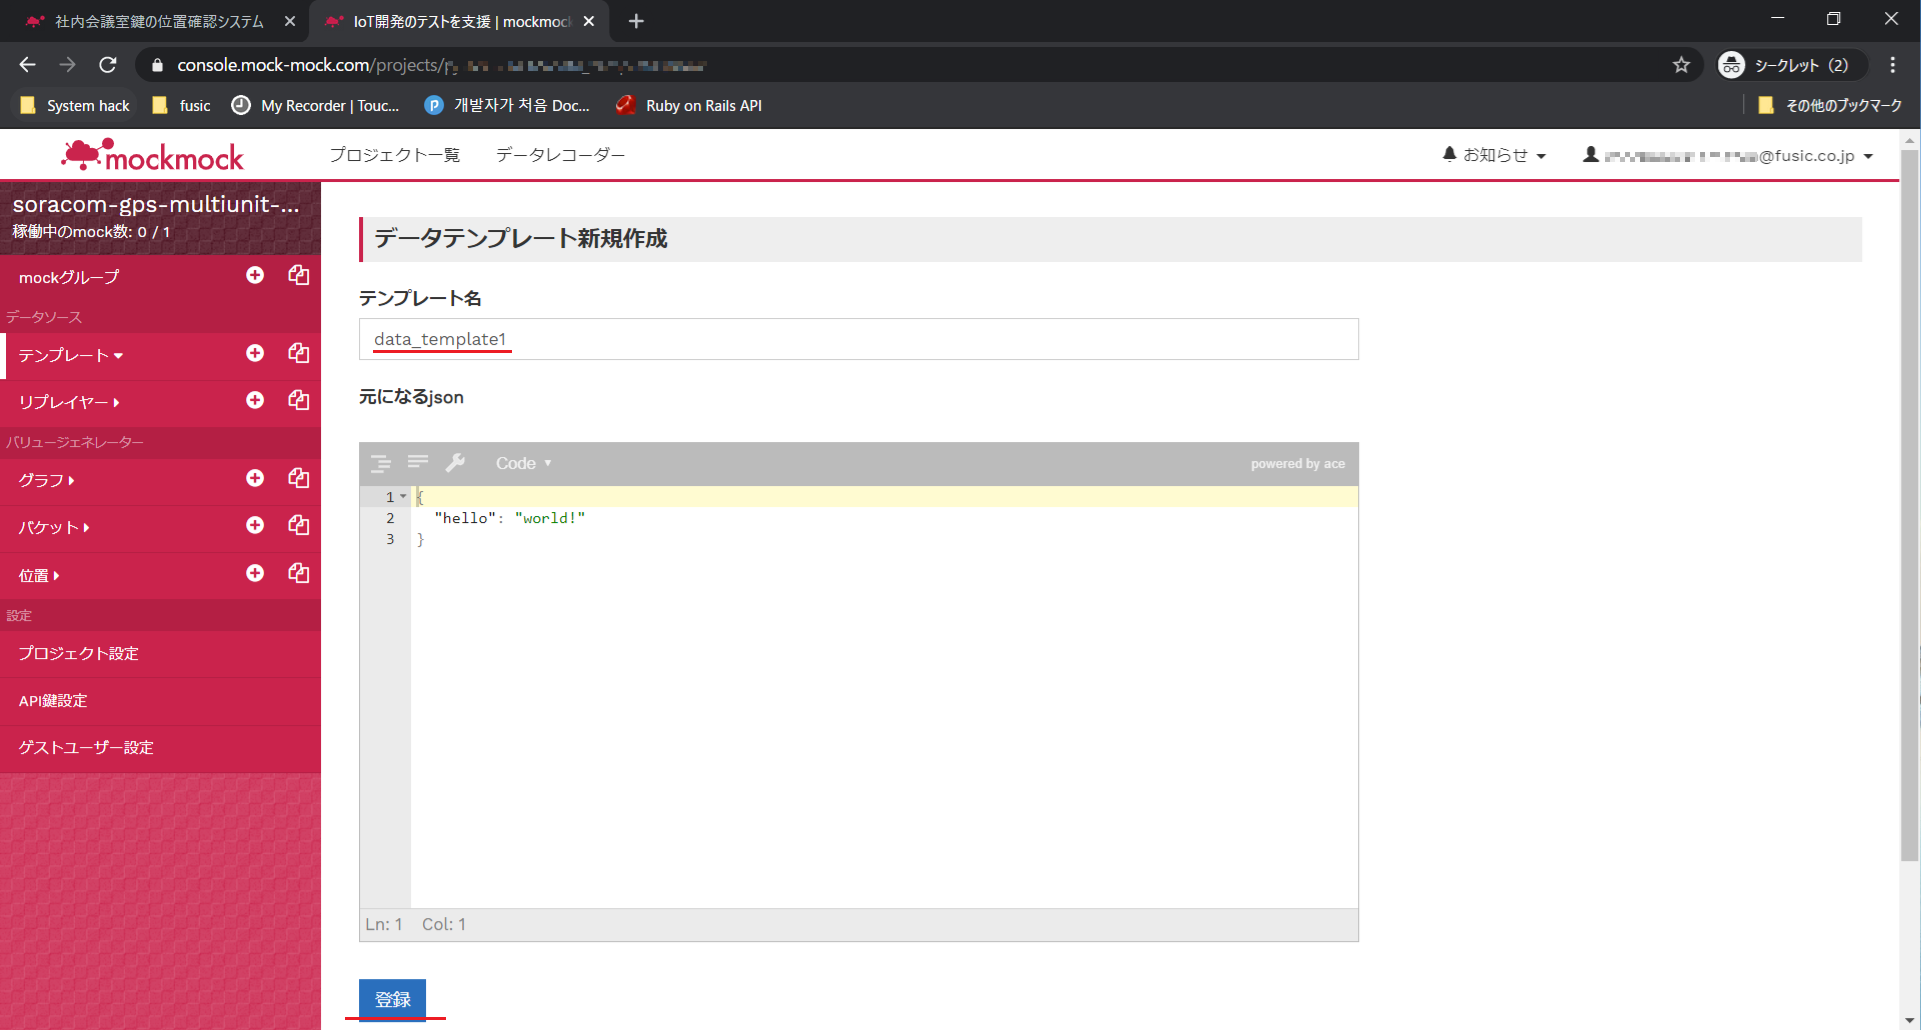Open the Code mode dropdown

coord(523,463)
